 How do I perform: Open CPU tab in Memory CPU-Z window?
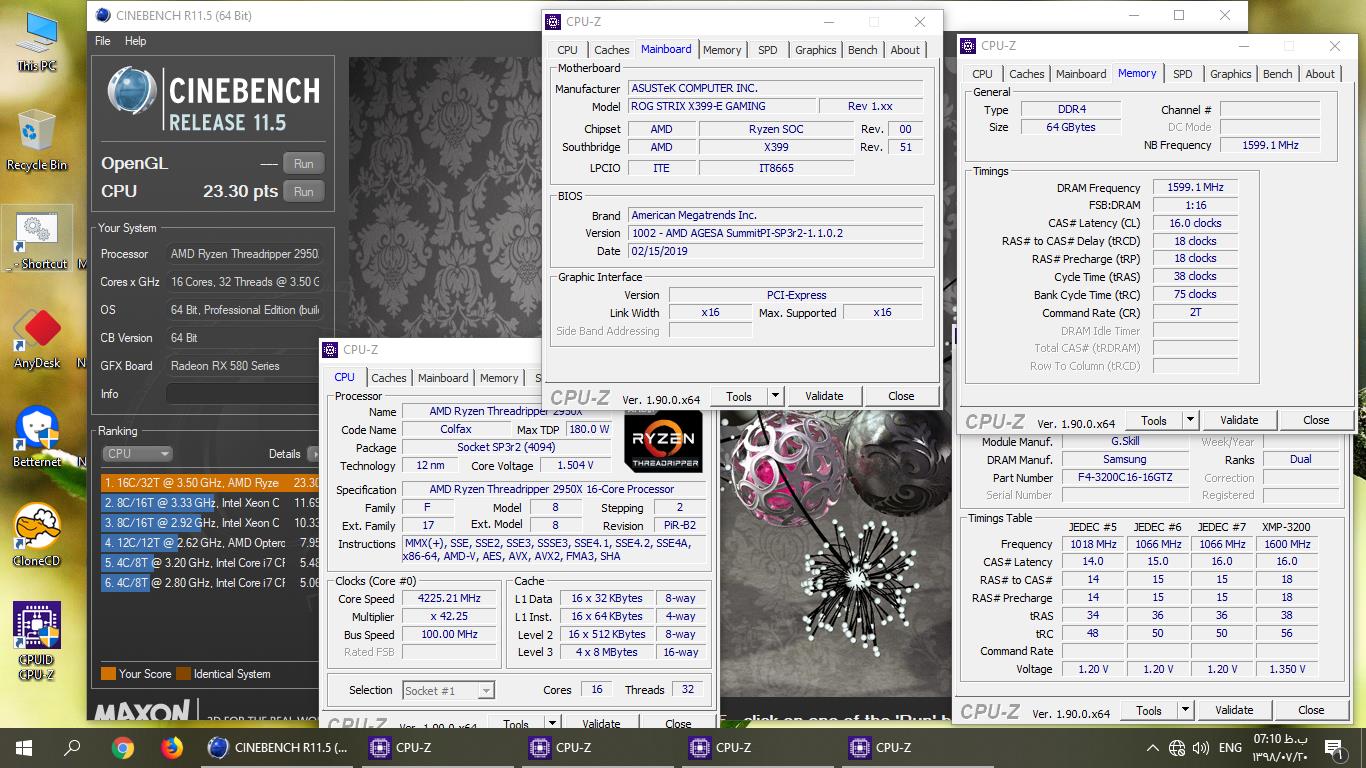(x=983, y=74)
